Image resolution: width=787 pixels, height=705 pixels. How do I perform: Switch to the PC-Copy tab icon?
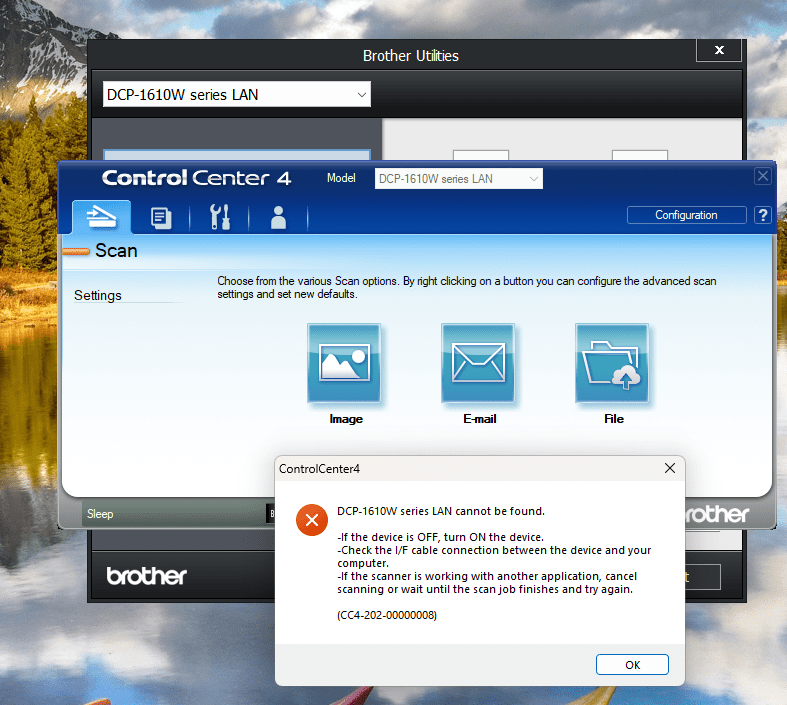[161, 218]
